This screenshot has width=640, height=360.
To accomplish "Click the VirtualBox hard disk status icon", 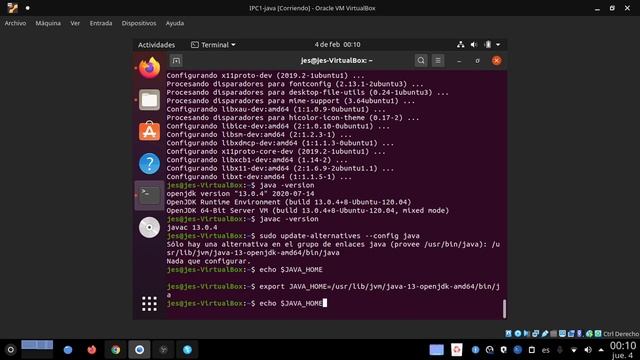I will click(509, 333).
